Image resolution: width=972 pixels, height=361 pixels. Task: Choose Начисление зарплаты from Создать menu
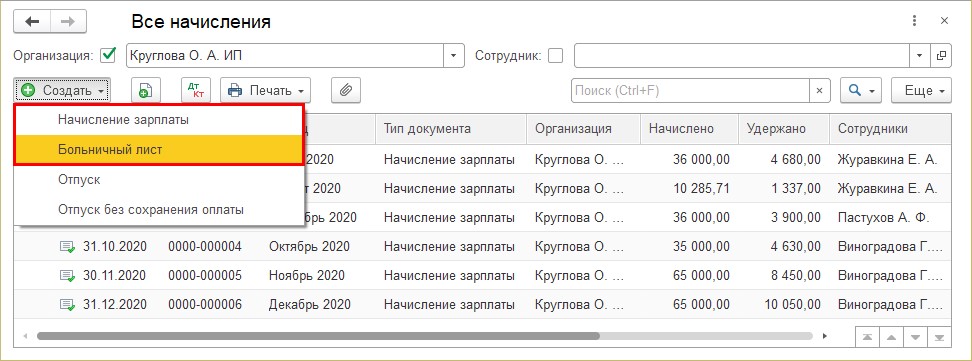click(x=159, y=120)
